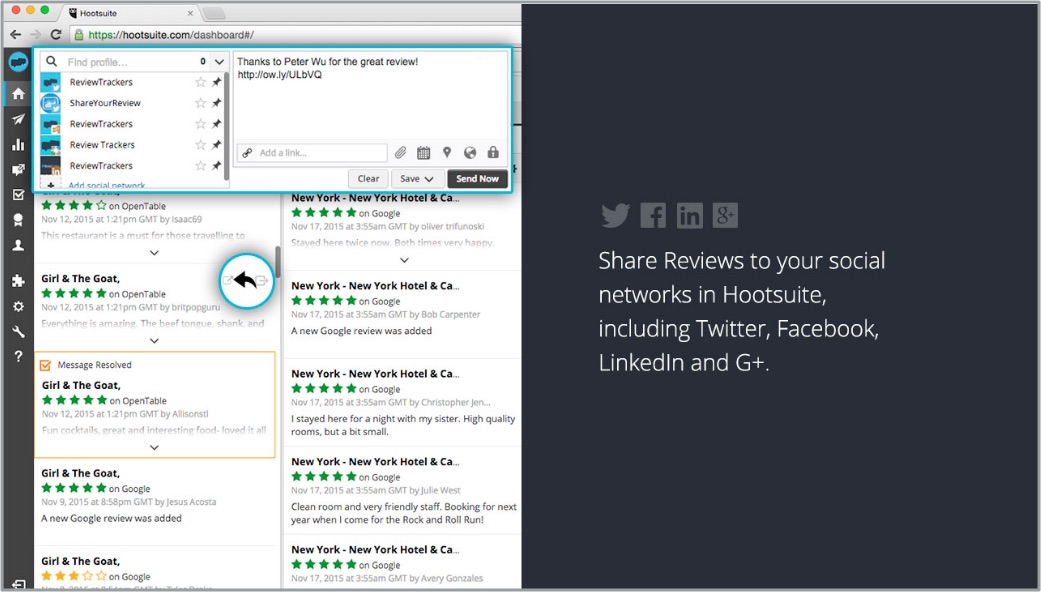Favorite the ReviewTrackers Twitter profile star
1041x592 pixels.
coord(200,82)
